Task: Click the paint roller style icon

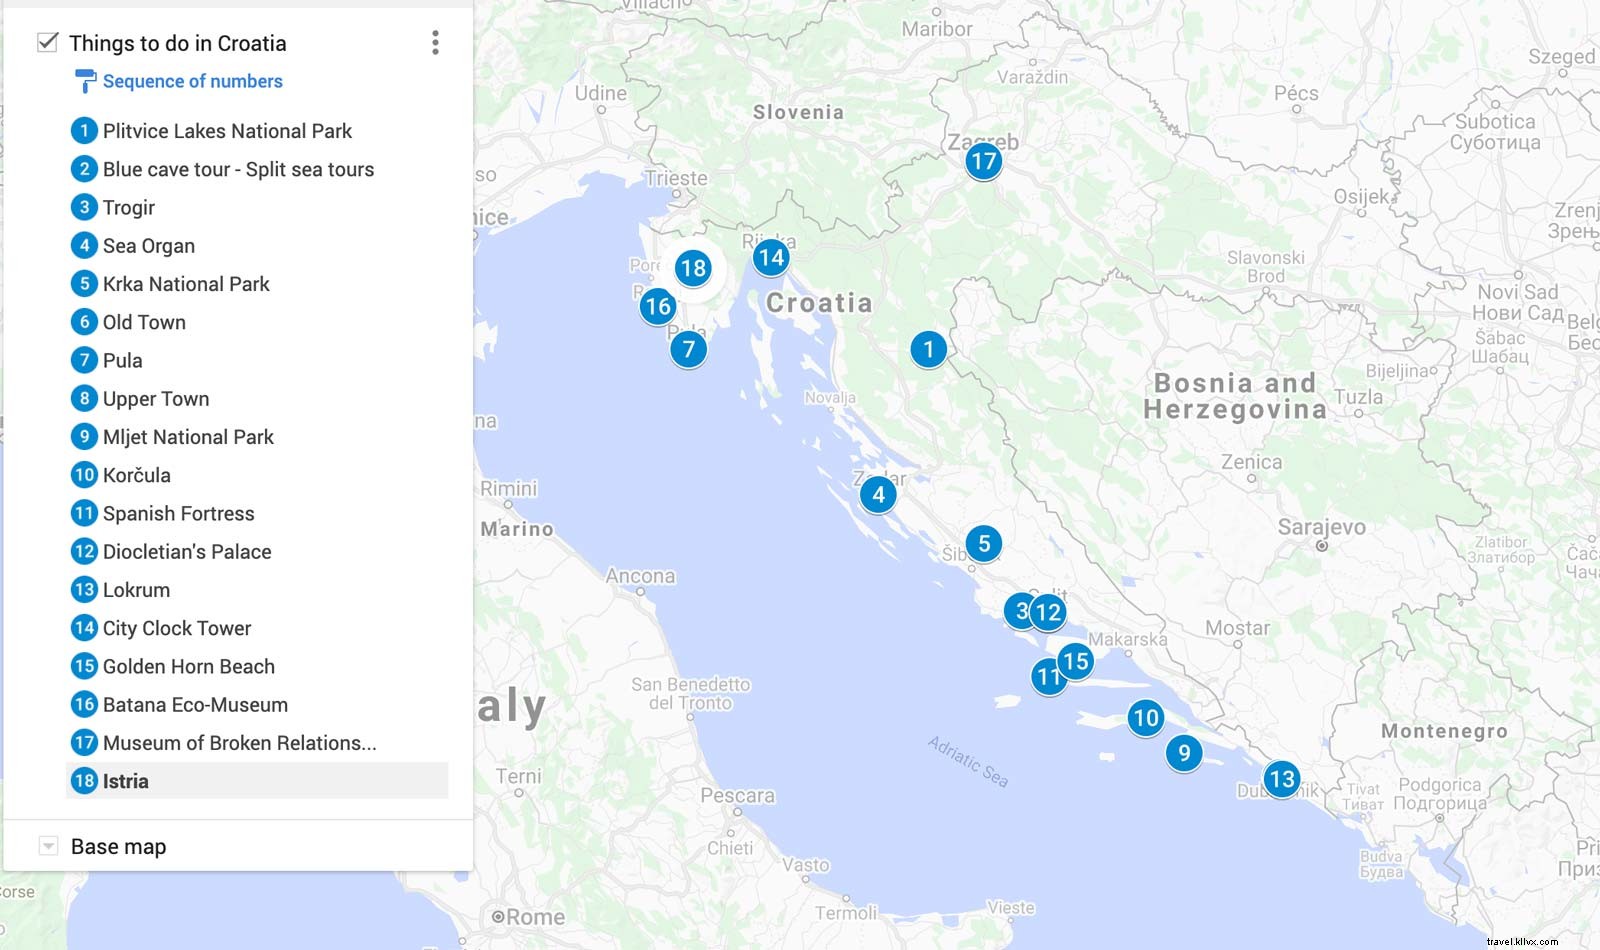Action: click(84, 81)
